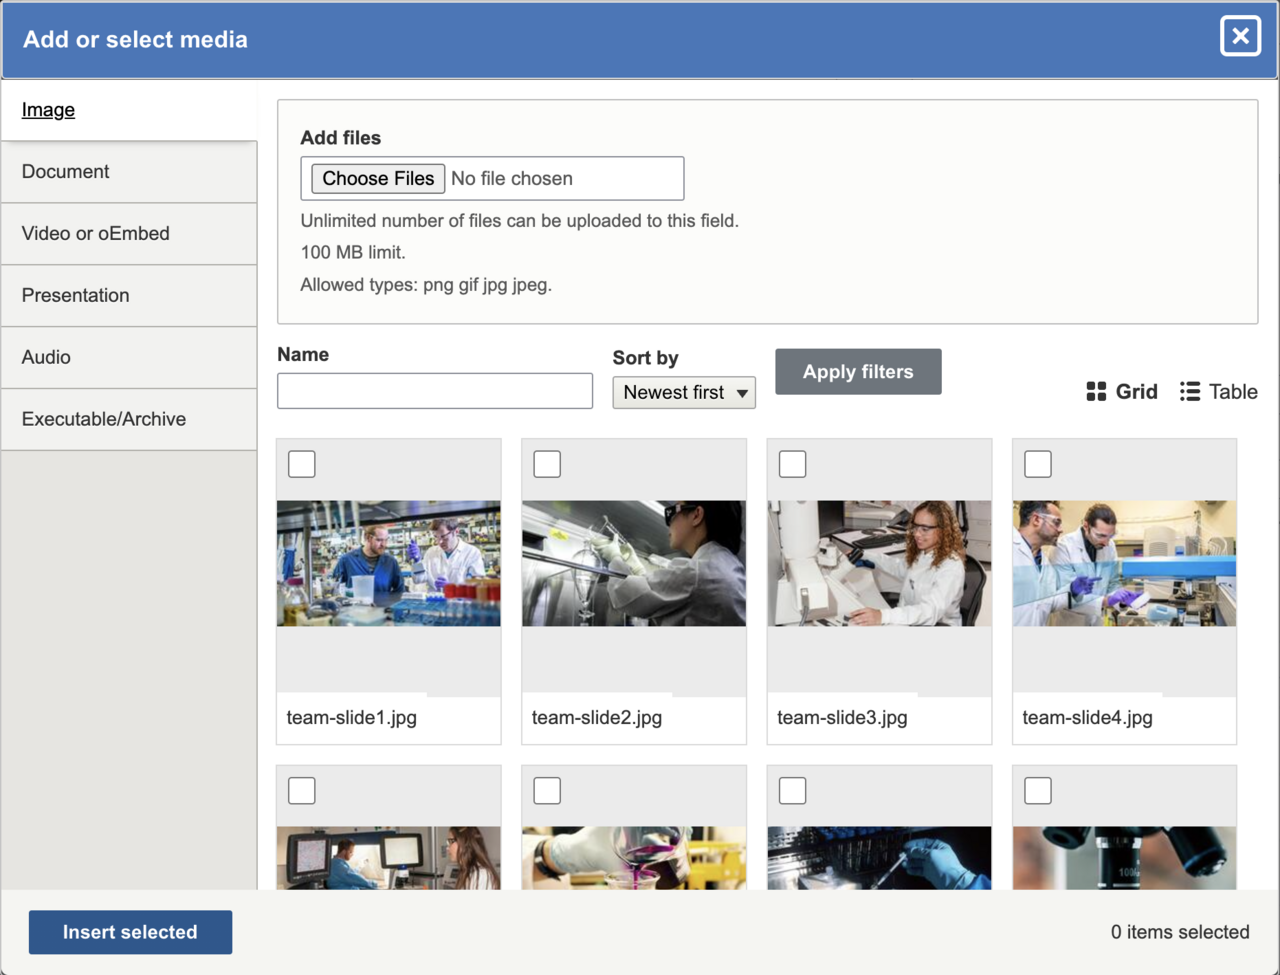Switch to the Document tab
This screenshot has height=975, width=1280.
point(65,171)
